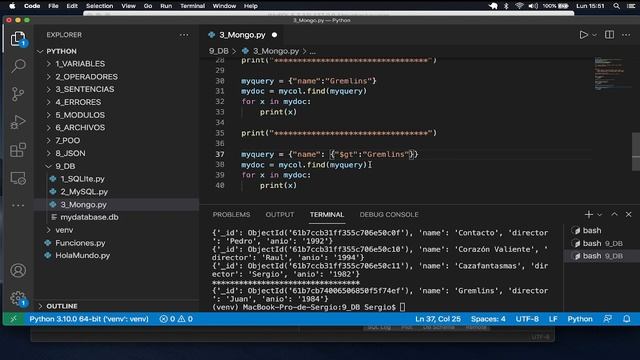Open the Selection menu
This screenshot has width=640, height=360.
point(99,6)
